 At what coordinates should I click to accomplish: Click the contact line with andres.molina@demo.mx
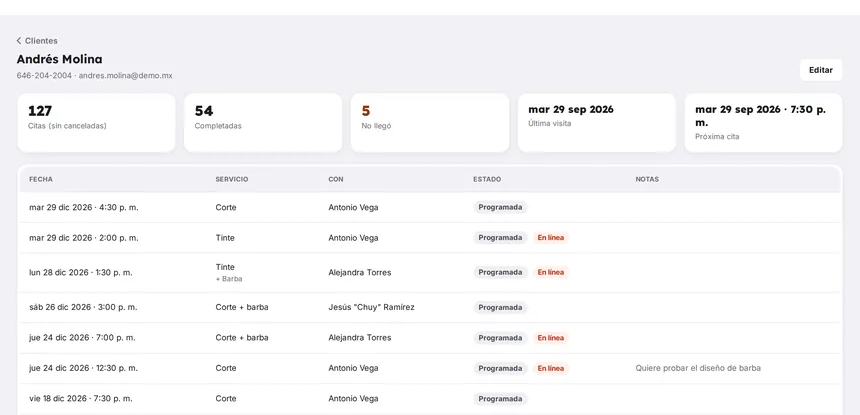(94, 76)
